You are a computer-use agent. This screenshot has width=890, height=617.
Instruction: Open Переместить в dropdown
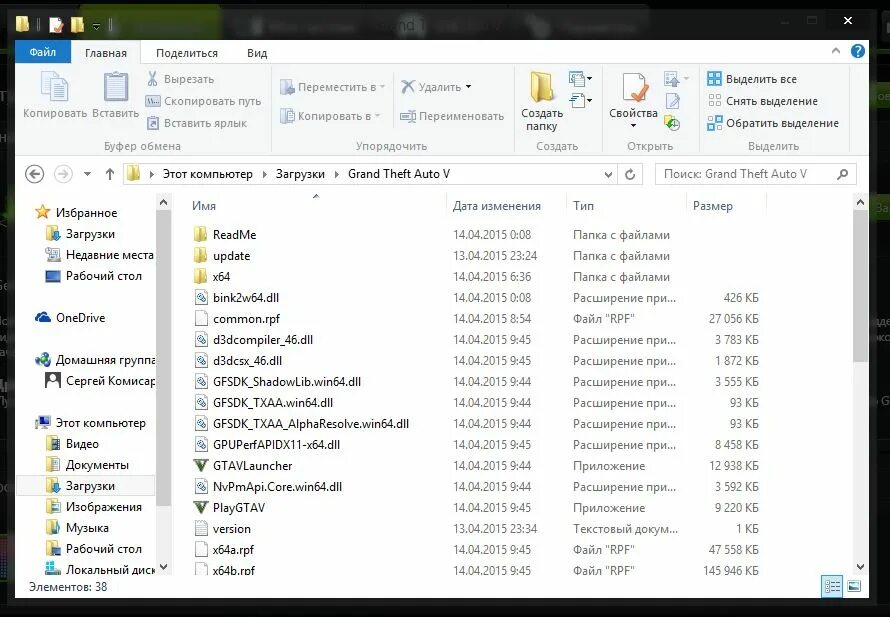[333, 87]
